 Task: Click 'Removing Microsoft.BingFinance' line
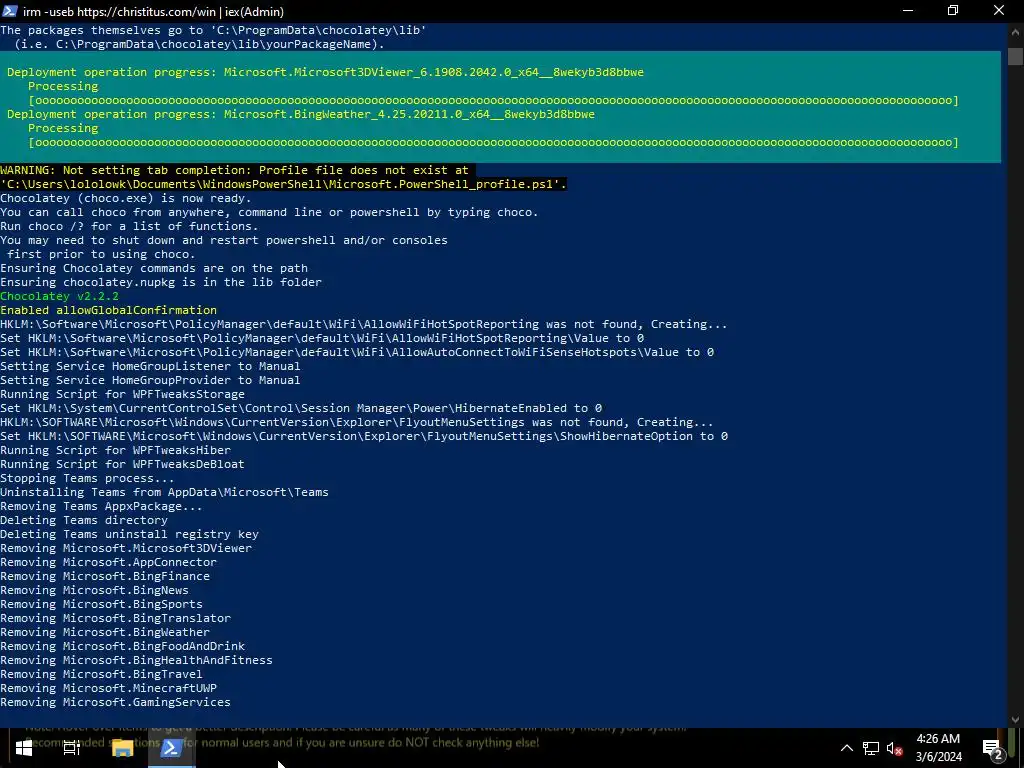105,576
